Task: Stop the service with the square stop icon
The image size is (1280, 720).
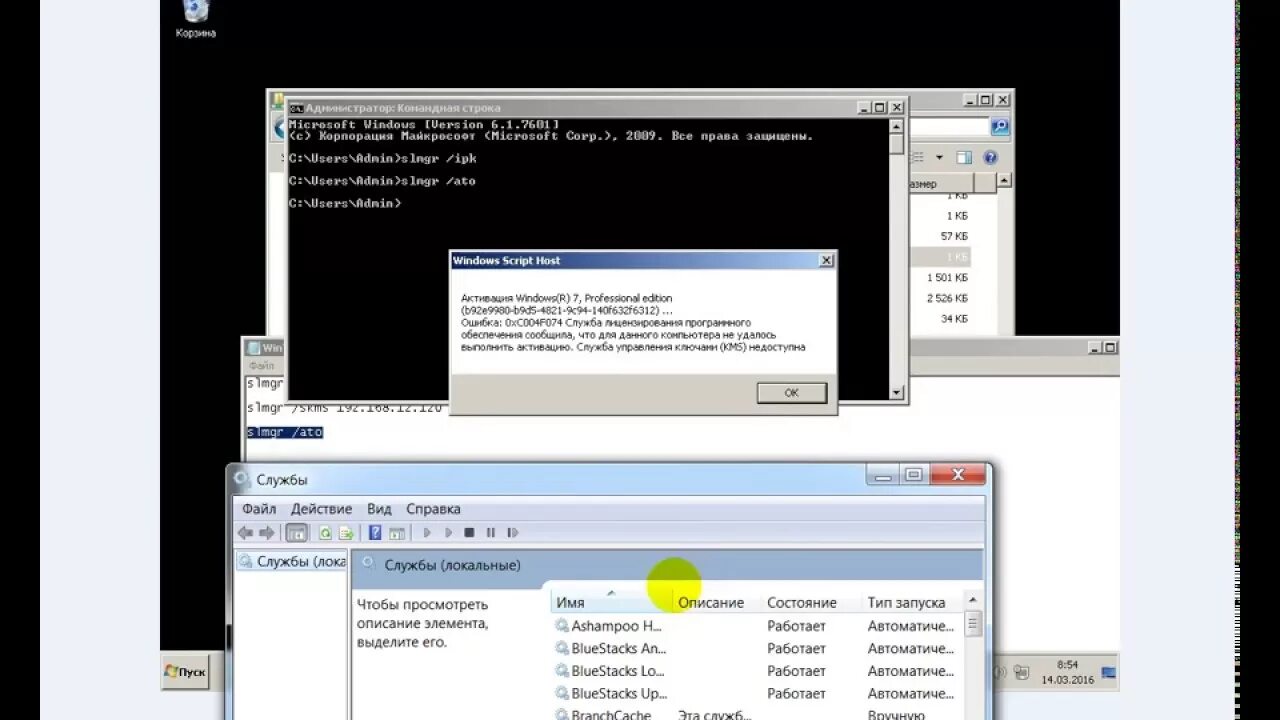Action: tap(469, 533)
